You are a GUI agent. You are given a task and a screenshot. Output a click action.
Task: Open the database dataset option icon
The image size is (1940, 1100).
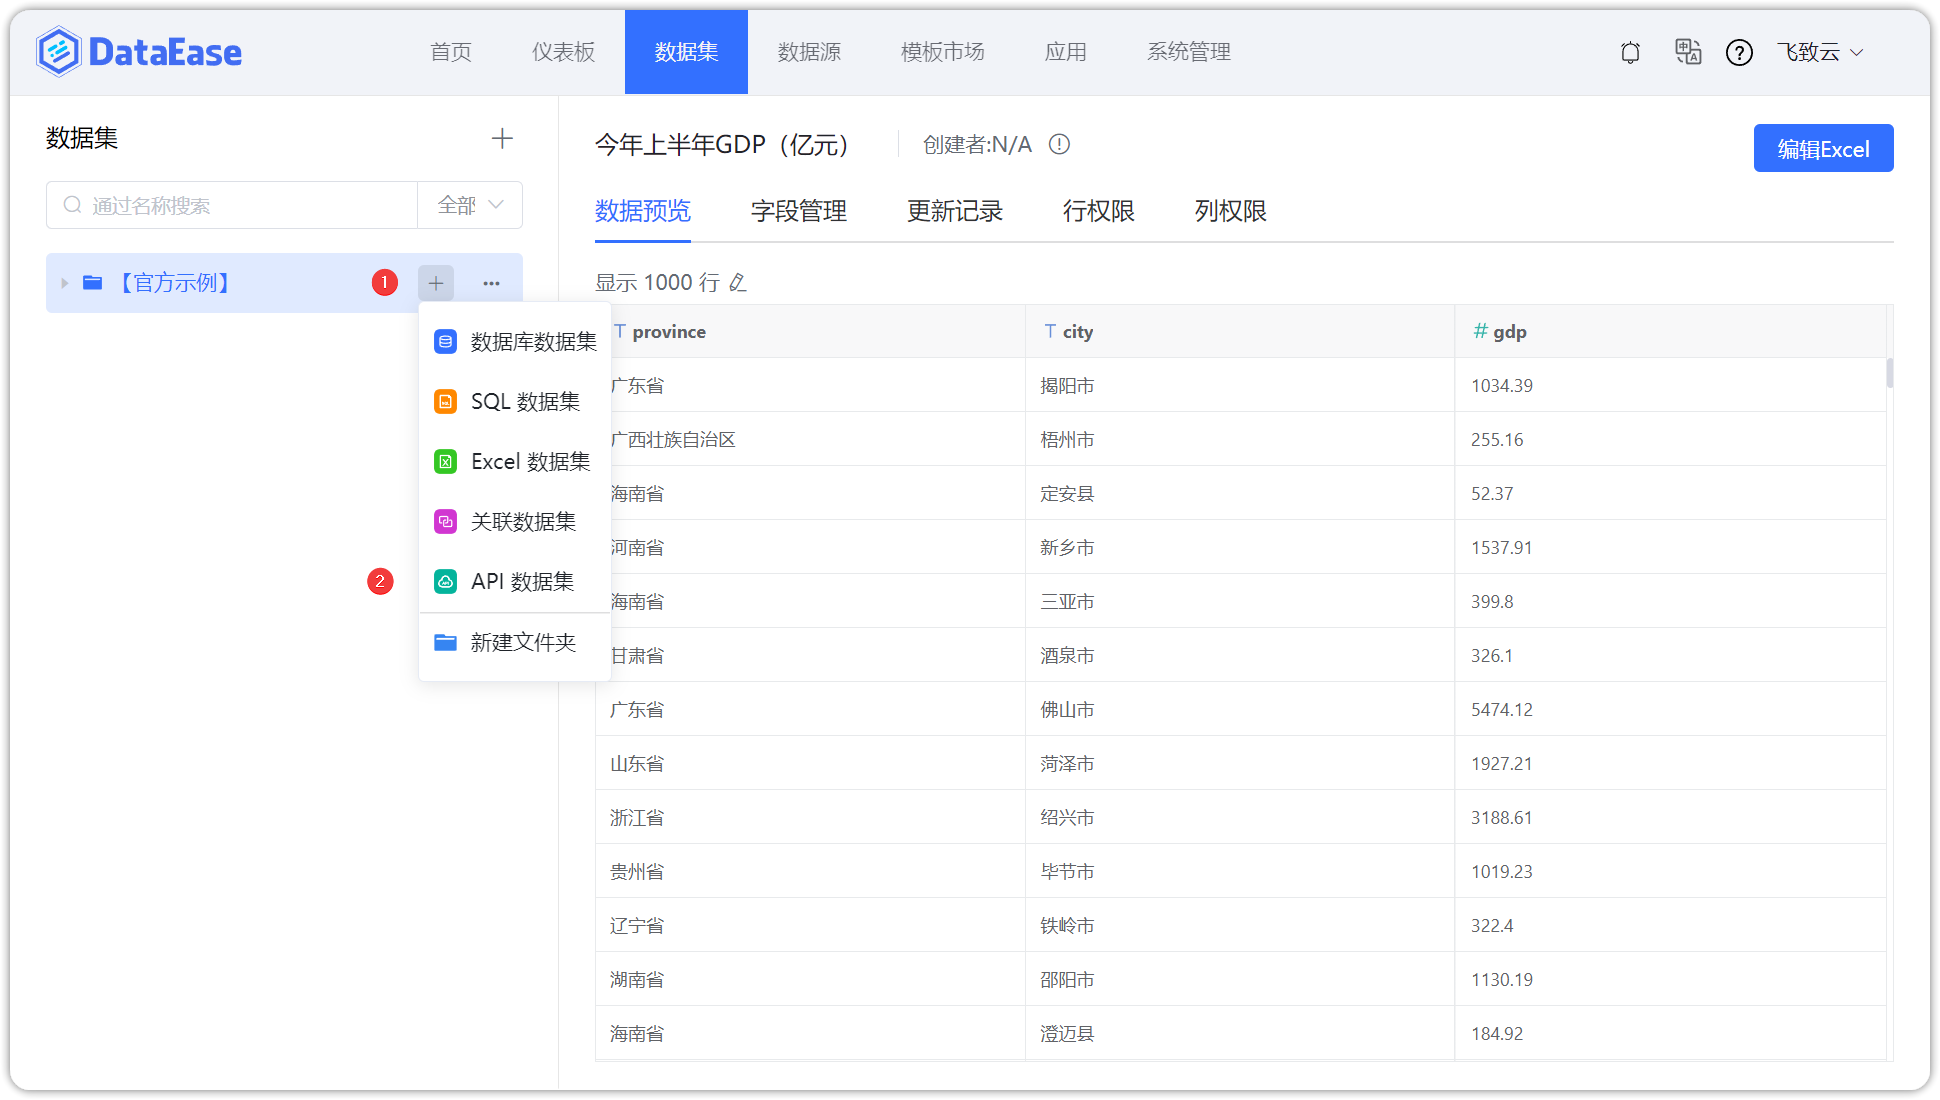(444, 341)
